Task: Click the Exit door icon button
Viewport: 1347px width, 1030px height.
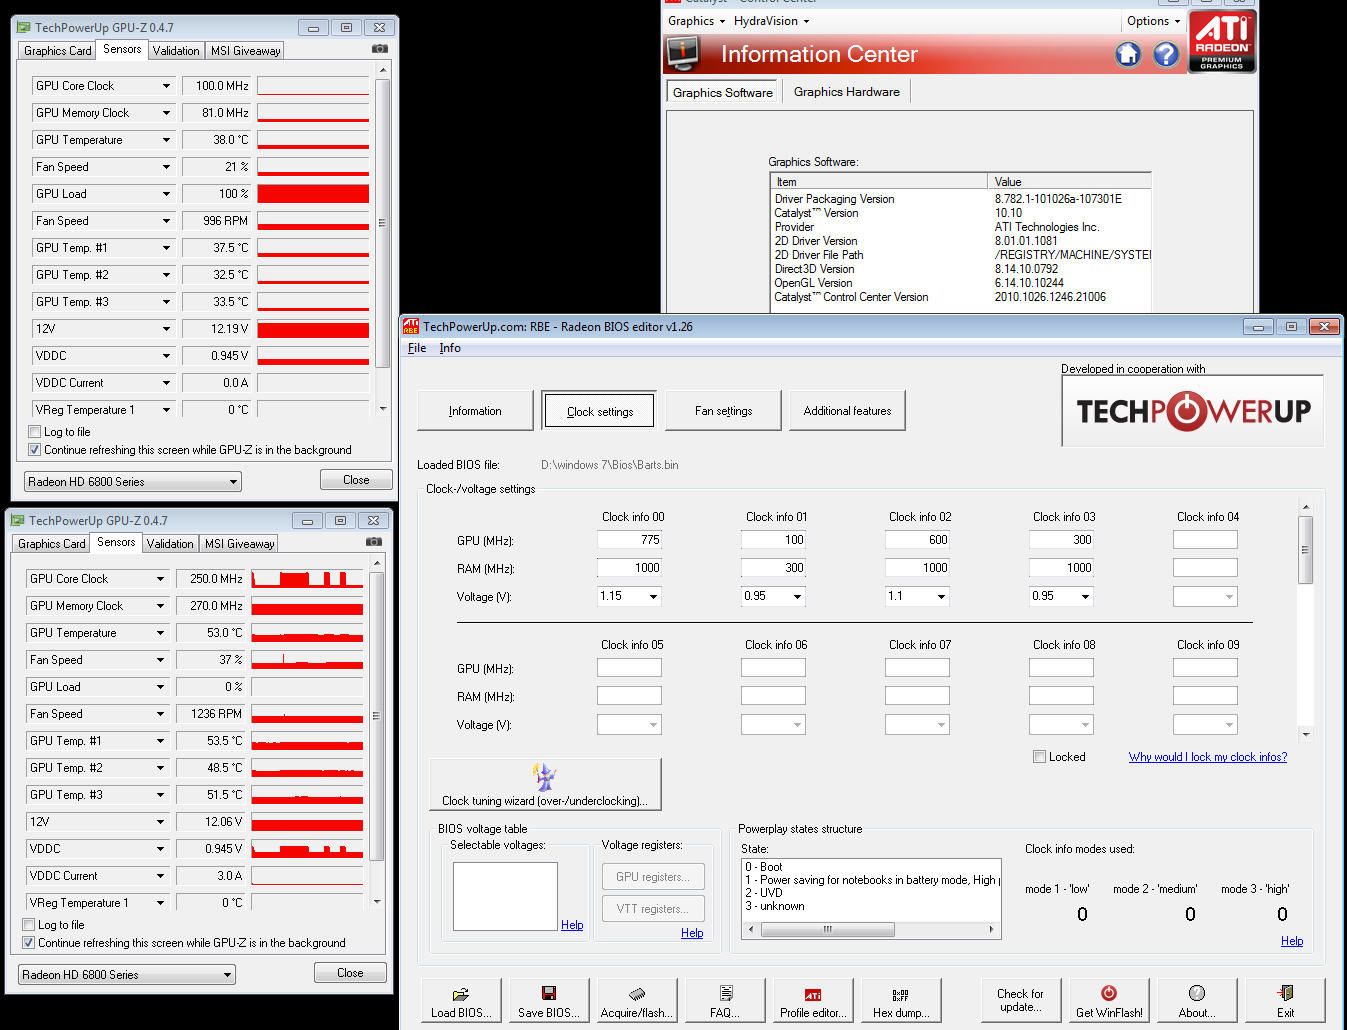Action: pos(1285,1002)
